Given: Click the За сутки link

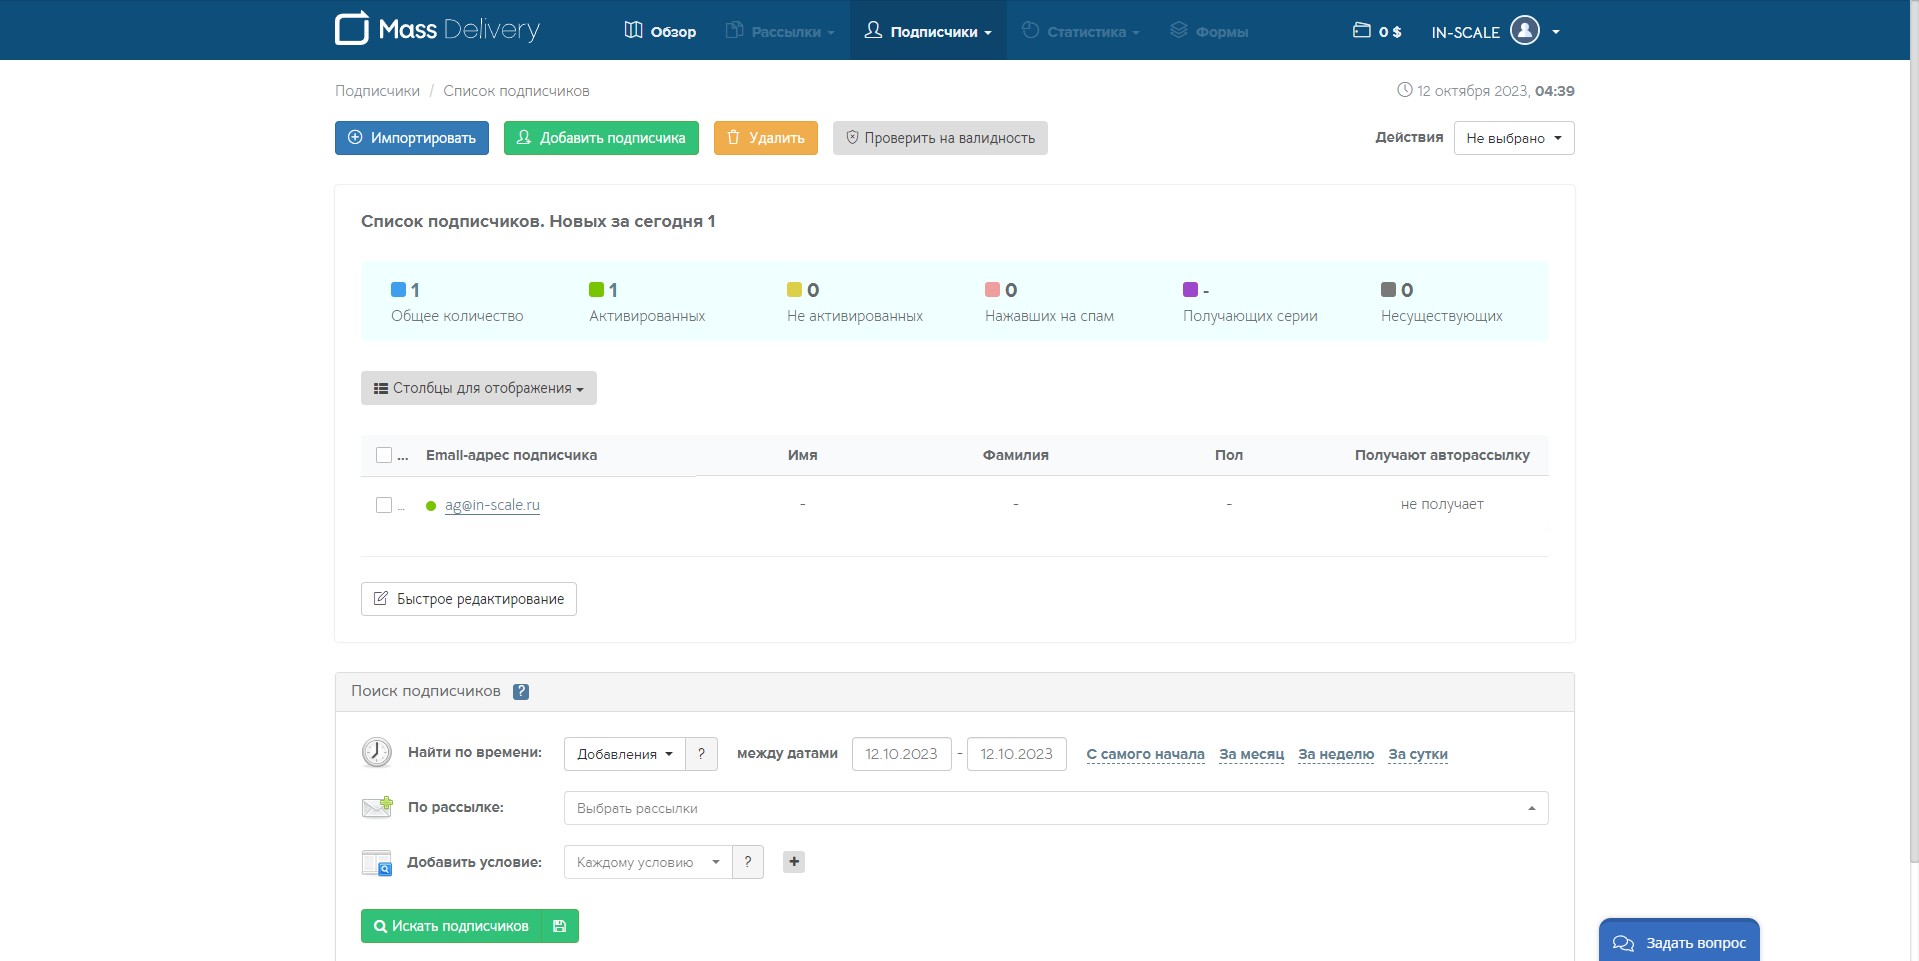Looking at the screenshot, I should coord(1418,754).
